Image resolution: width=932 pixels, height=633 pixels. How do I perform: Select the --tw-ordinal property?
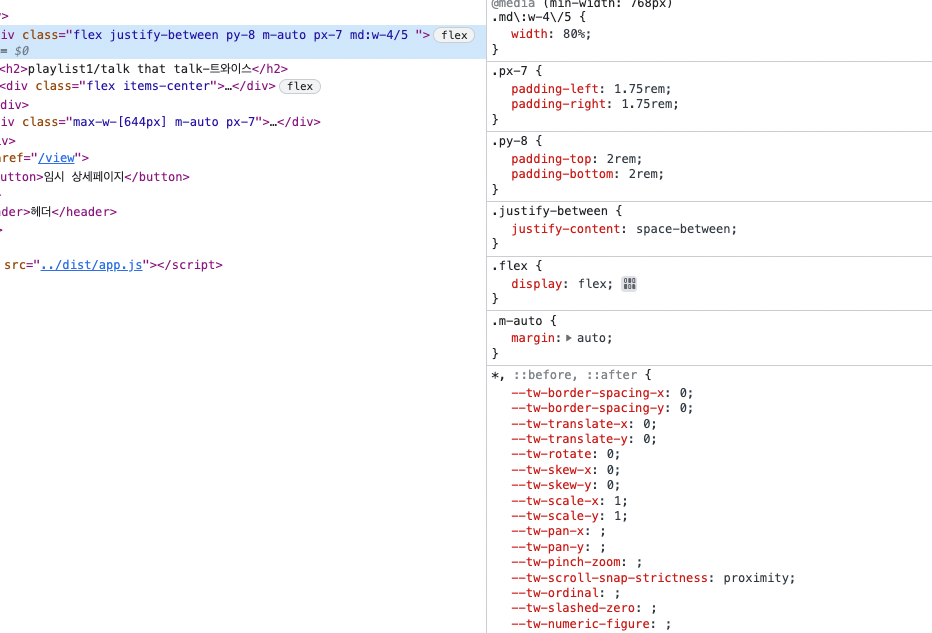pos(555,593)
